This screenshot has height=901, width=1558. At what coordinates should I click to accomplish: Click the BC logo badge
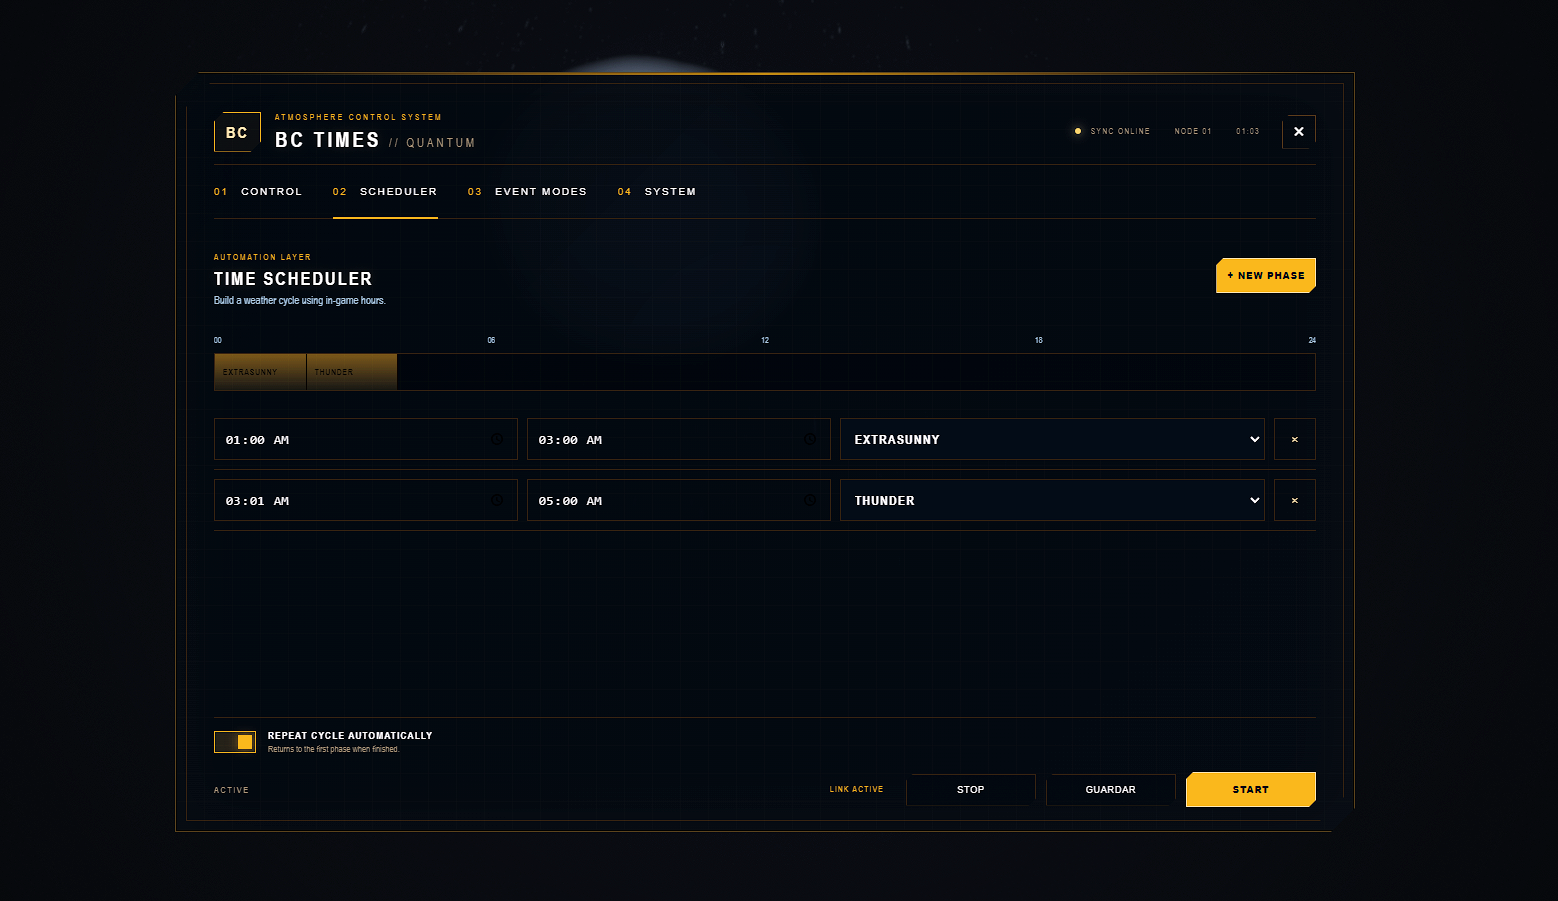pos(237,132)
